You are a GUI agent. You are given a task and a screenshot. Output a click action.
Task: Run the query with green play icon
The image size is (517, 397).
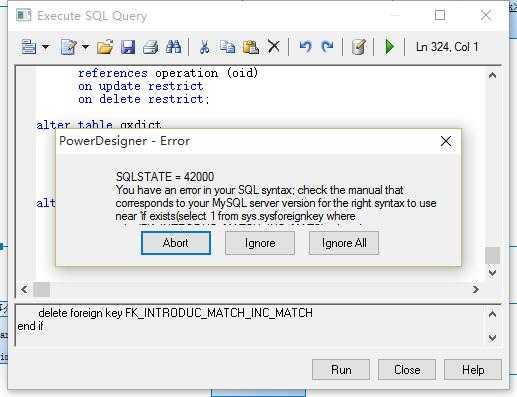389,47
